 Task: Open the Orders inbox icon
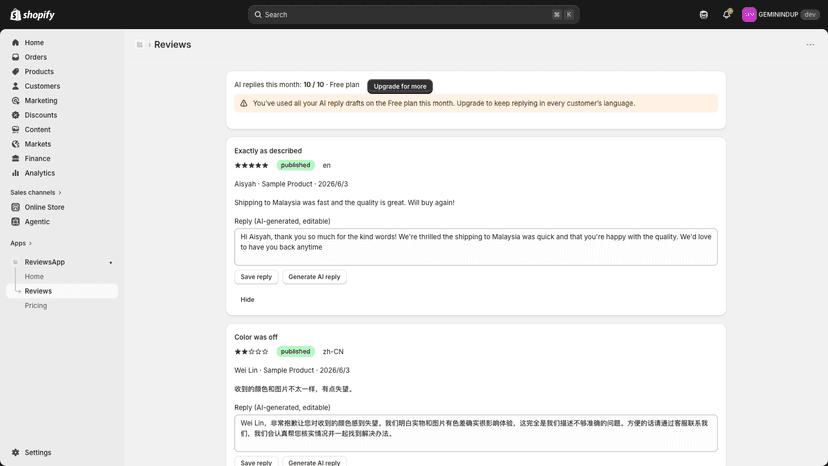coord(15,57)
